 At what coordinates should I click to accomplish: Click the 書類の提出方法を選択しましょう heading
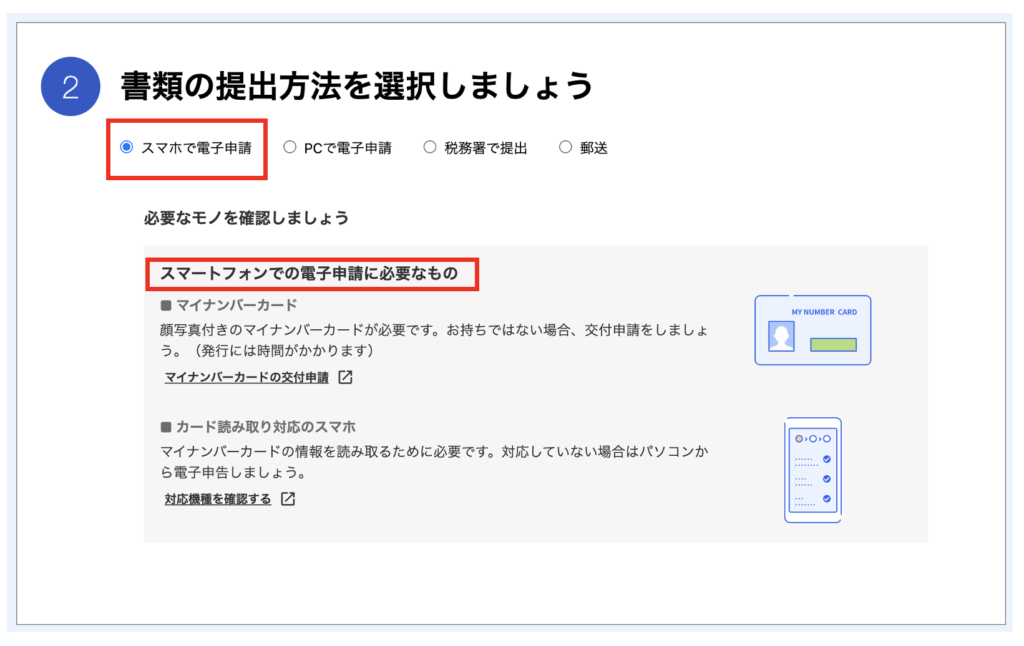point(357,87)
